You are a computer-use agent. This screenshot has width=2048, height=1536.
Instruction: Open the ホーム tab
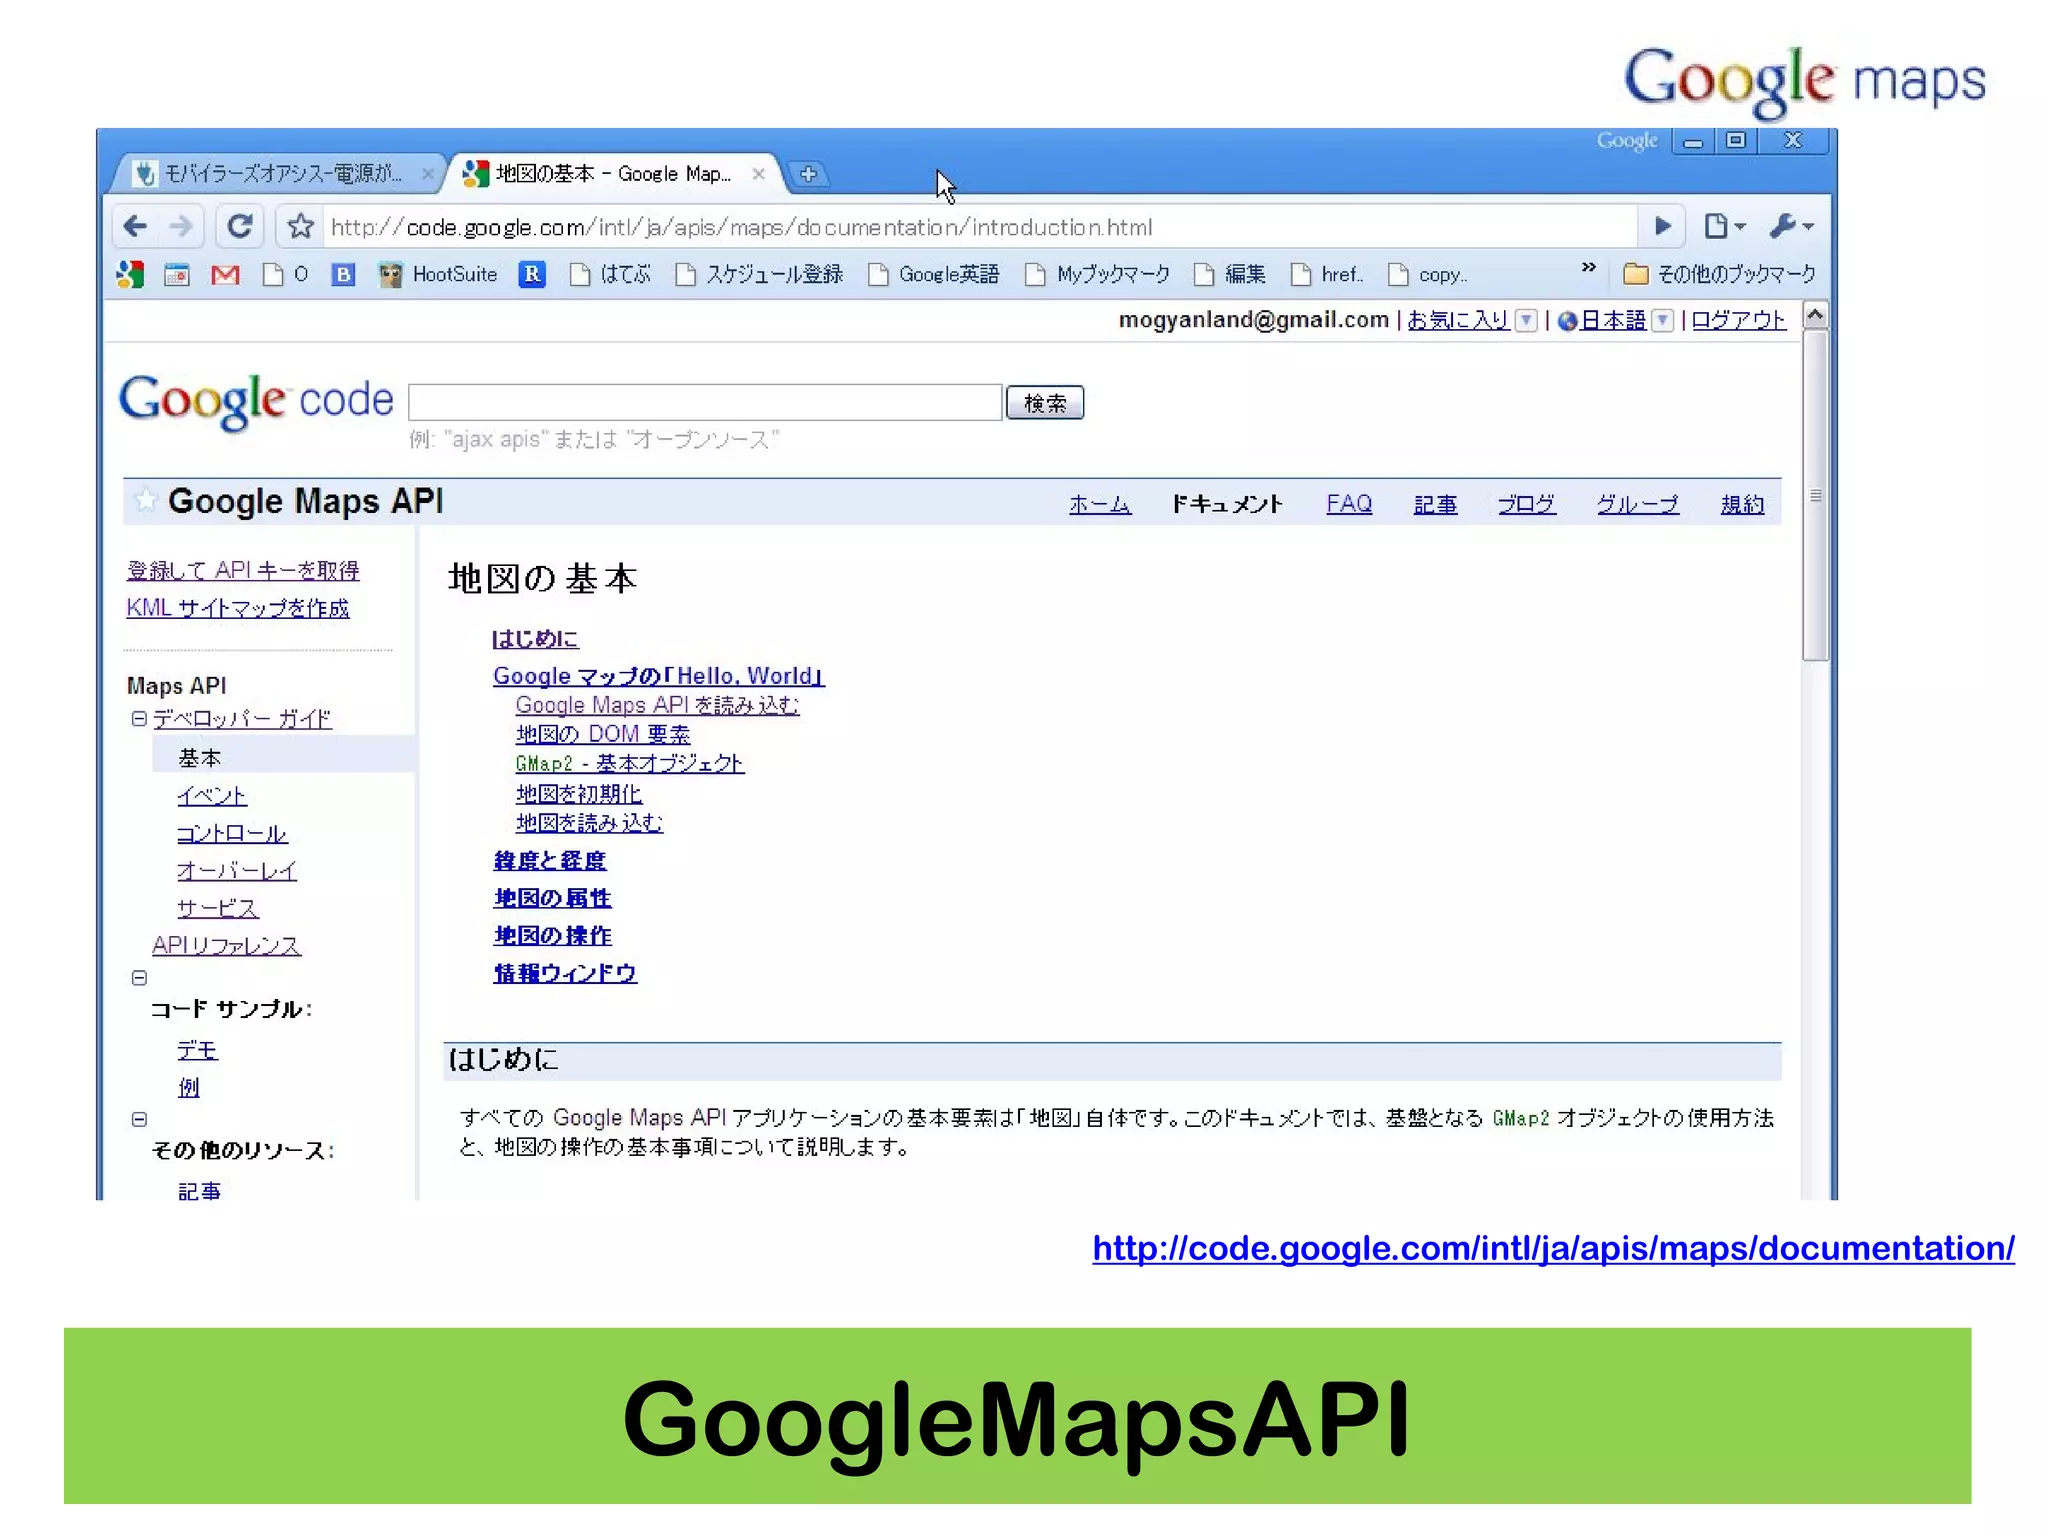pos(1100,504)
